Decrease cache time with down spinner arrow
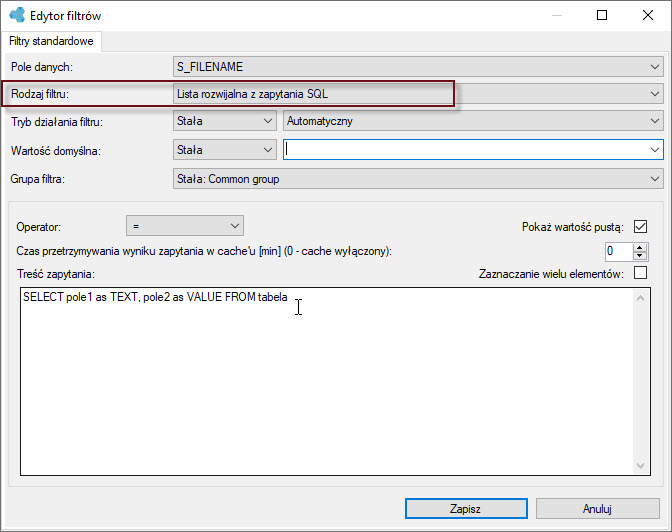Image resolution: width=672 pixels, height=532 pixels. [x=640, y=256]
